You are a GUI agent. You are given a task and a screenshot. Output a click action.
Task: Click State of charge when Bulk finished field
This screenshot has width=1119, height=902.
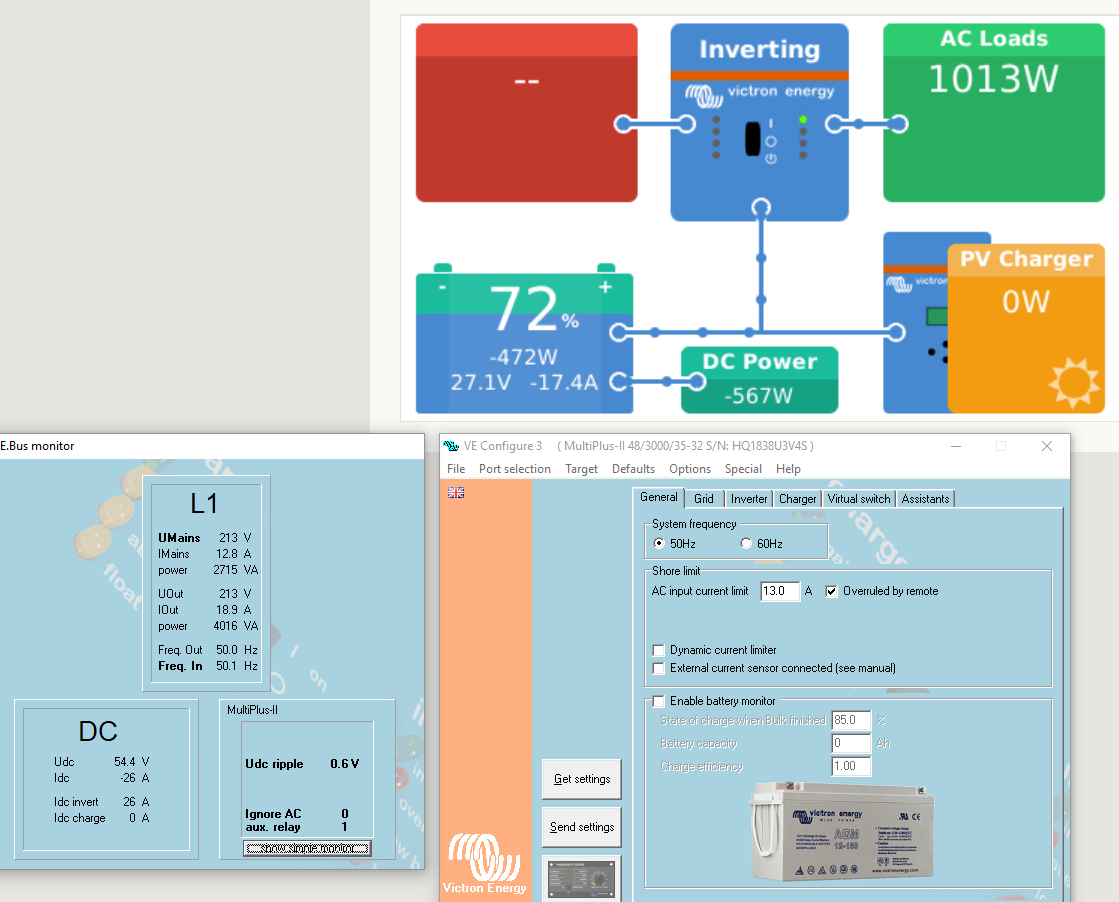click(x=851, y=720)
